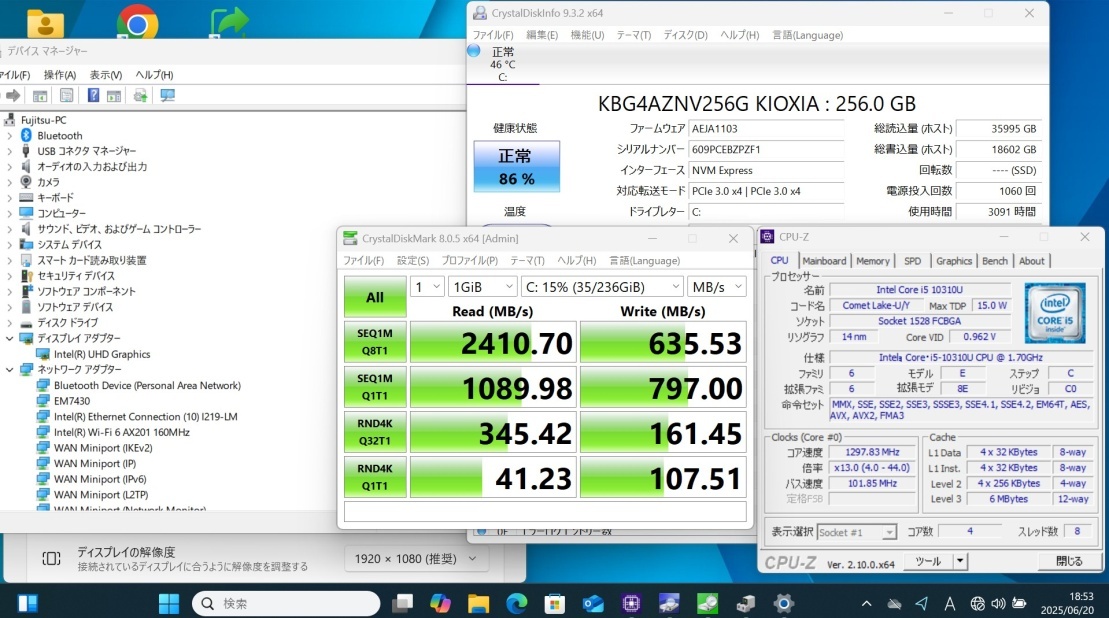Open プロファイル(P) menu in CrystalDiskMark
Screen dimensions: 1109x618
point(470,260)
